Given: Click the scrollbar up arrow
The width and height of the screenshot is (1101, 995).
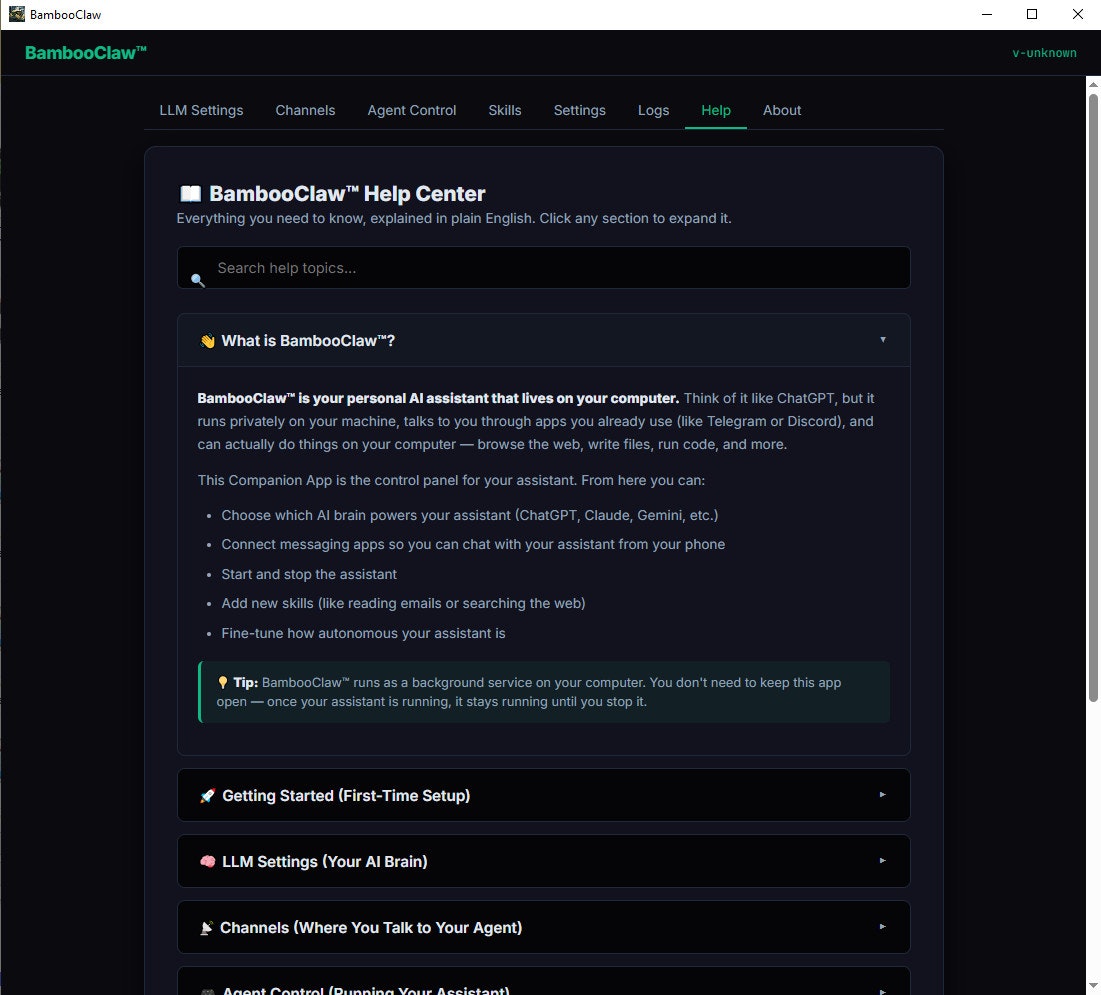Looking at the screenshot, I should click(x=1093, y=84).
